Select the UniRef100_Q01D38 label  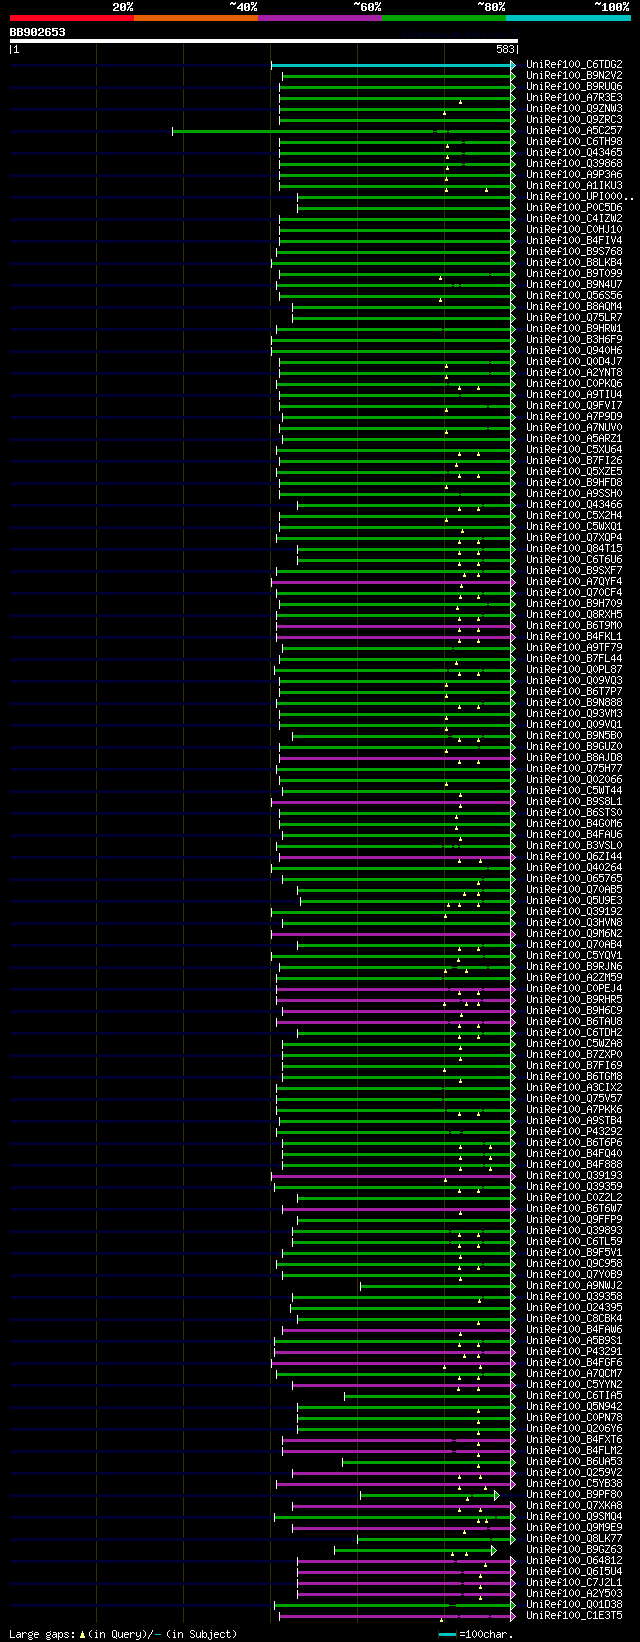tap(574, 1604)
